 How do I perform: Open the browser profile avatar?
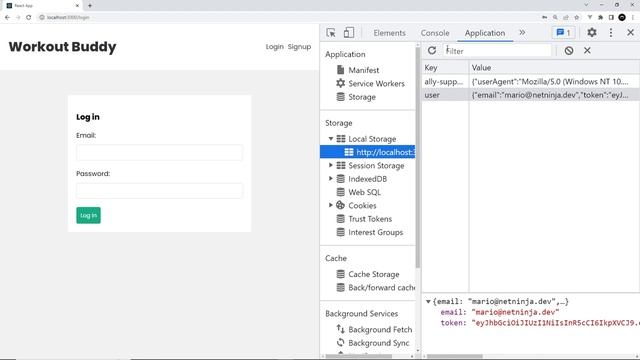coord(622,17)
